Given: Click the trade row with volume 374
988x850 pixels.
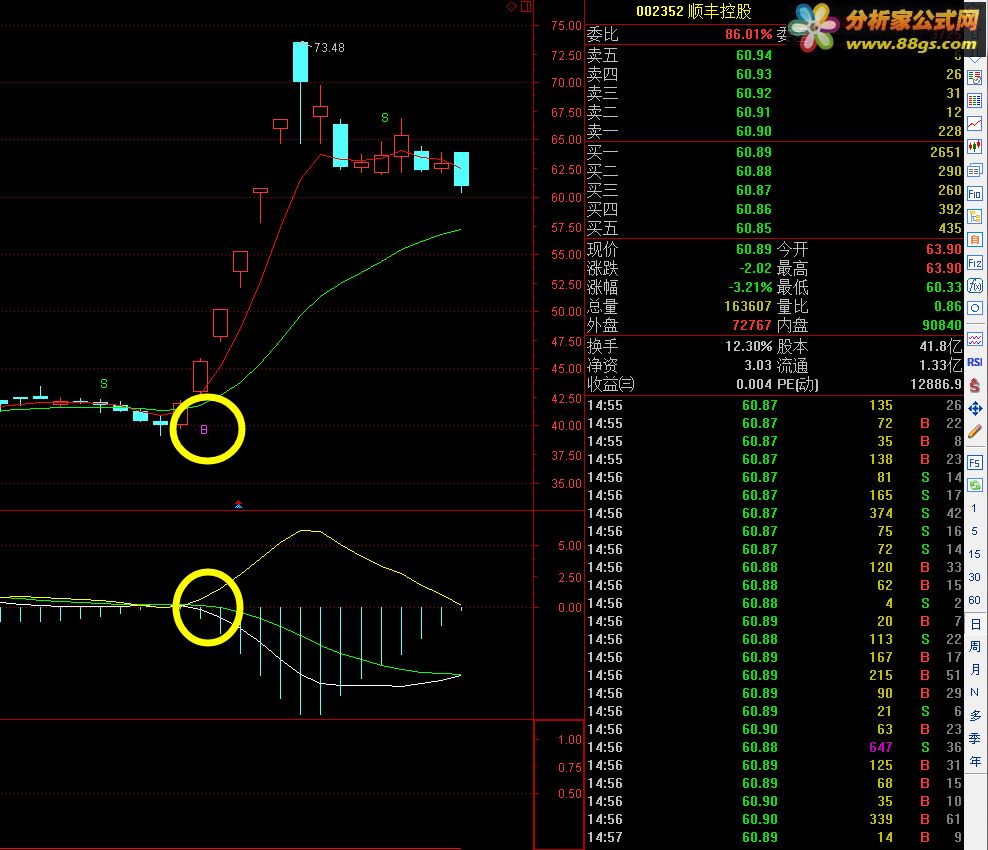Looking at the screenshot, I should click(x=774, y=514).
